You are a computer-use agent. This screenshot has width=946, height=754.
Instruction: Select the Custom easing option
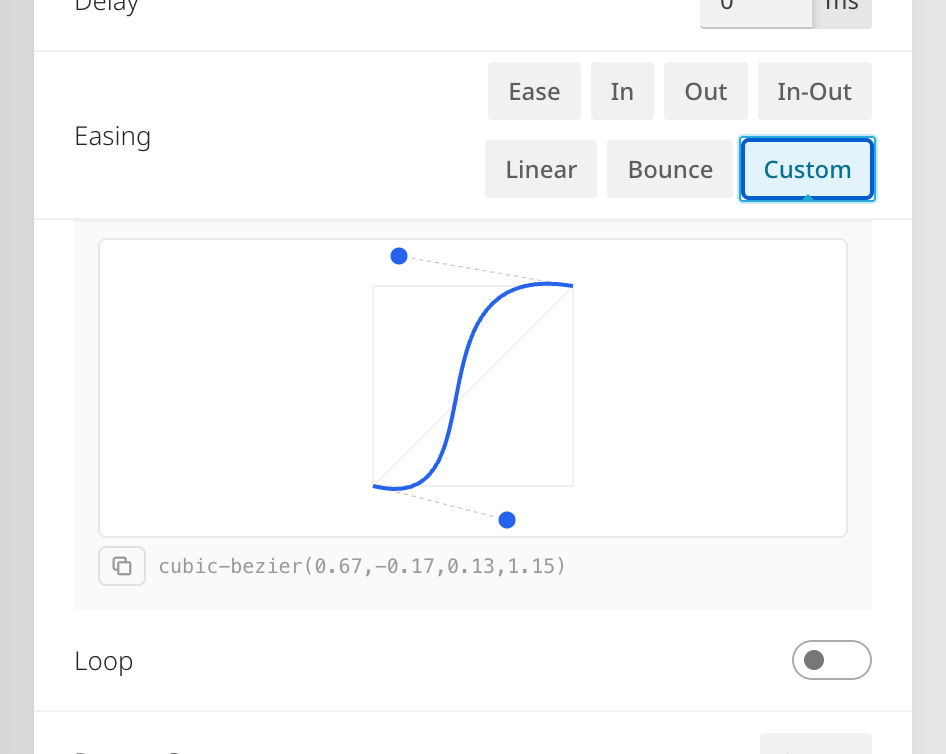pos(807,168)
